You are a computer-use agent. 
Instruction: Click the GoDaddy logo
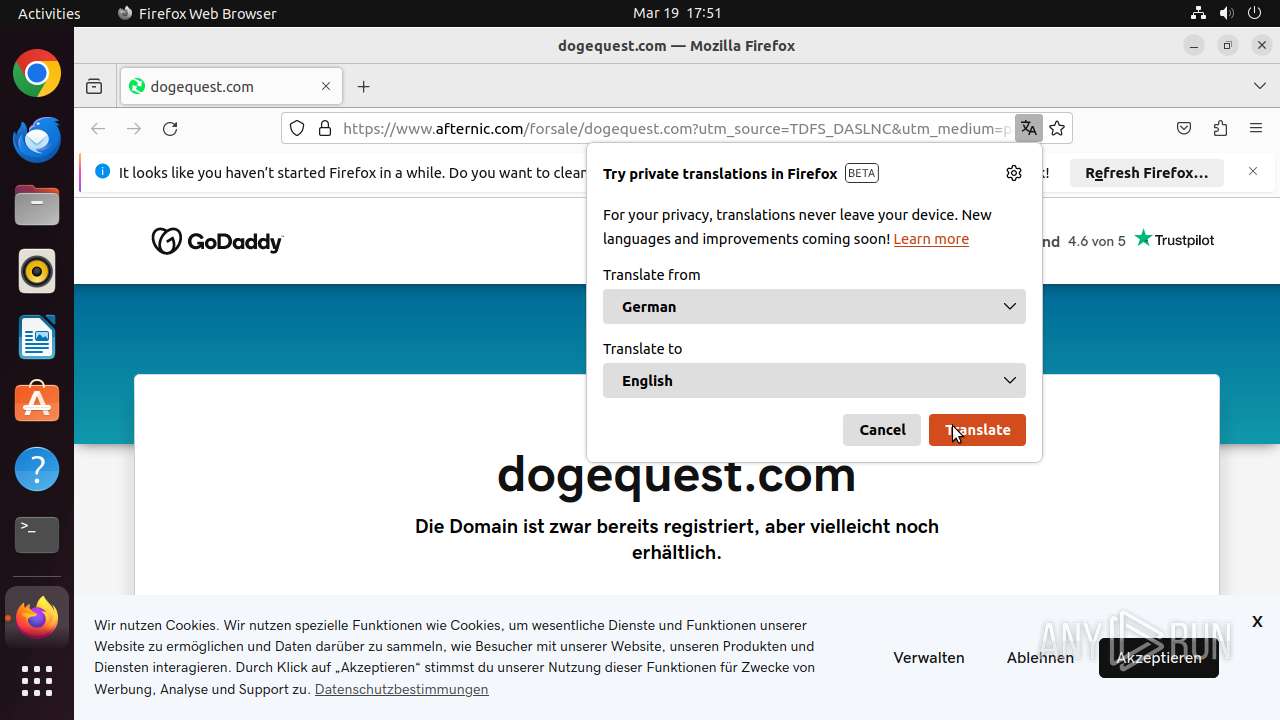(x=217, y=241)
